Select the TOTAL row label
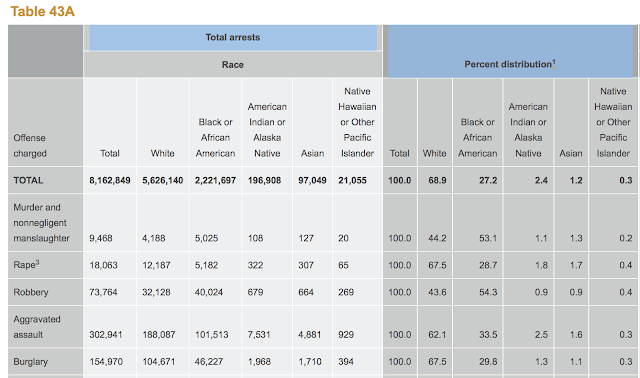This screenshot has width=640, height=378. 28,180
